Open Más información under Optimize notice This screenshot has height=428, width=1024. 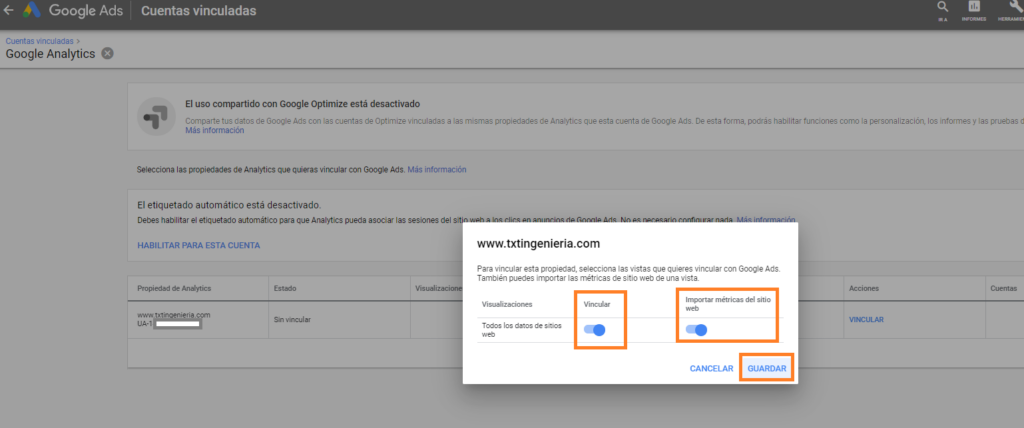215,130
